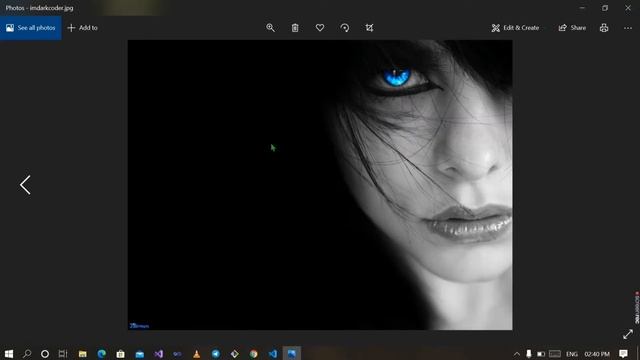Add photo to favorites with heart icon

point(320,28)
